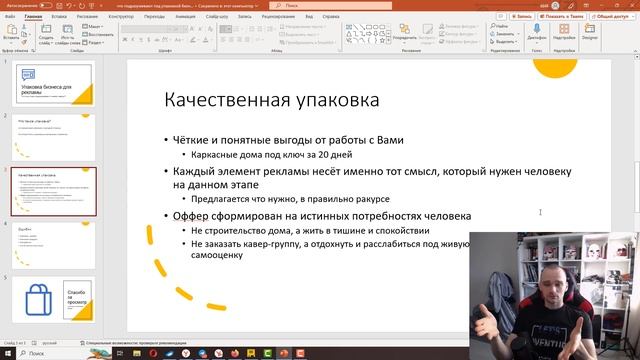Screen dimensions: 640x360
Task: Collapse the ribbon with the chevron arrow
Action: click(635, 51)
